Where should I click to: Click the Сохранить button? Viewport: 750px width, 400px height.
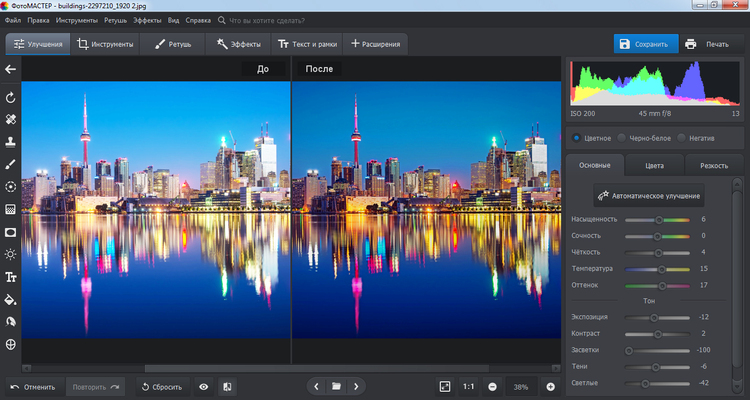point(645,44)
